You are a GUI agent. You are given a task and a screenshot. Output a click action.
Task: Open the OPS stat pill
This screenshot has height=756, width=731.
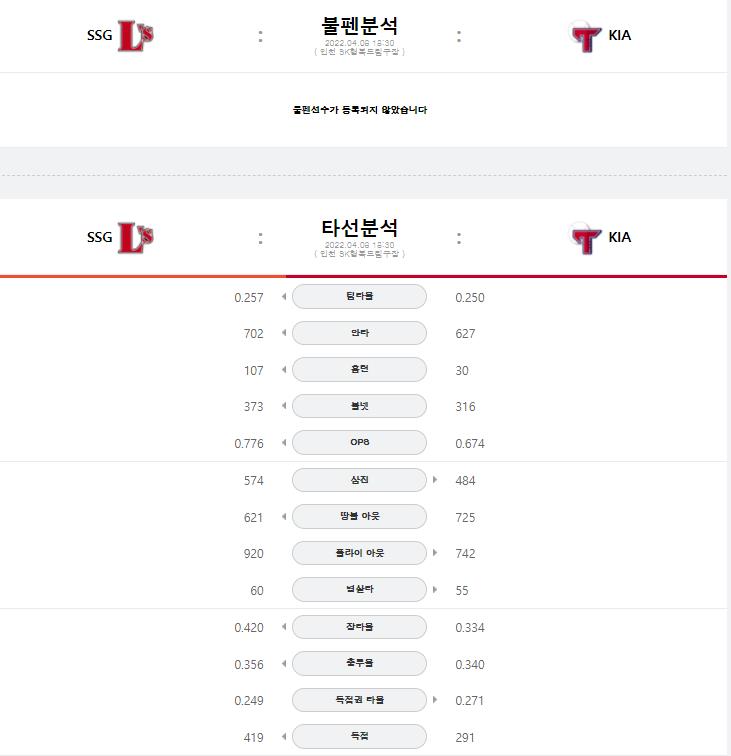[x=359, y=443]
